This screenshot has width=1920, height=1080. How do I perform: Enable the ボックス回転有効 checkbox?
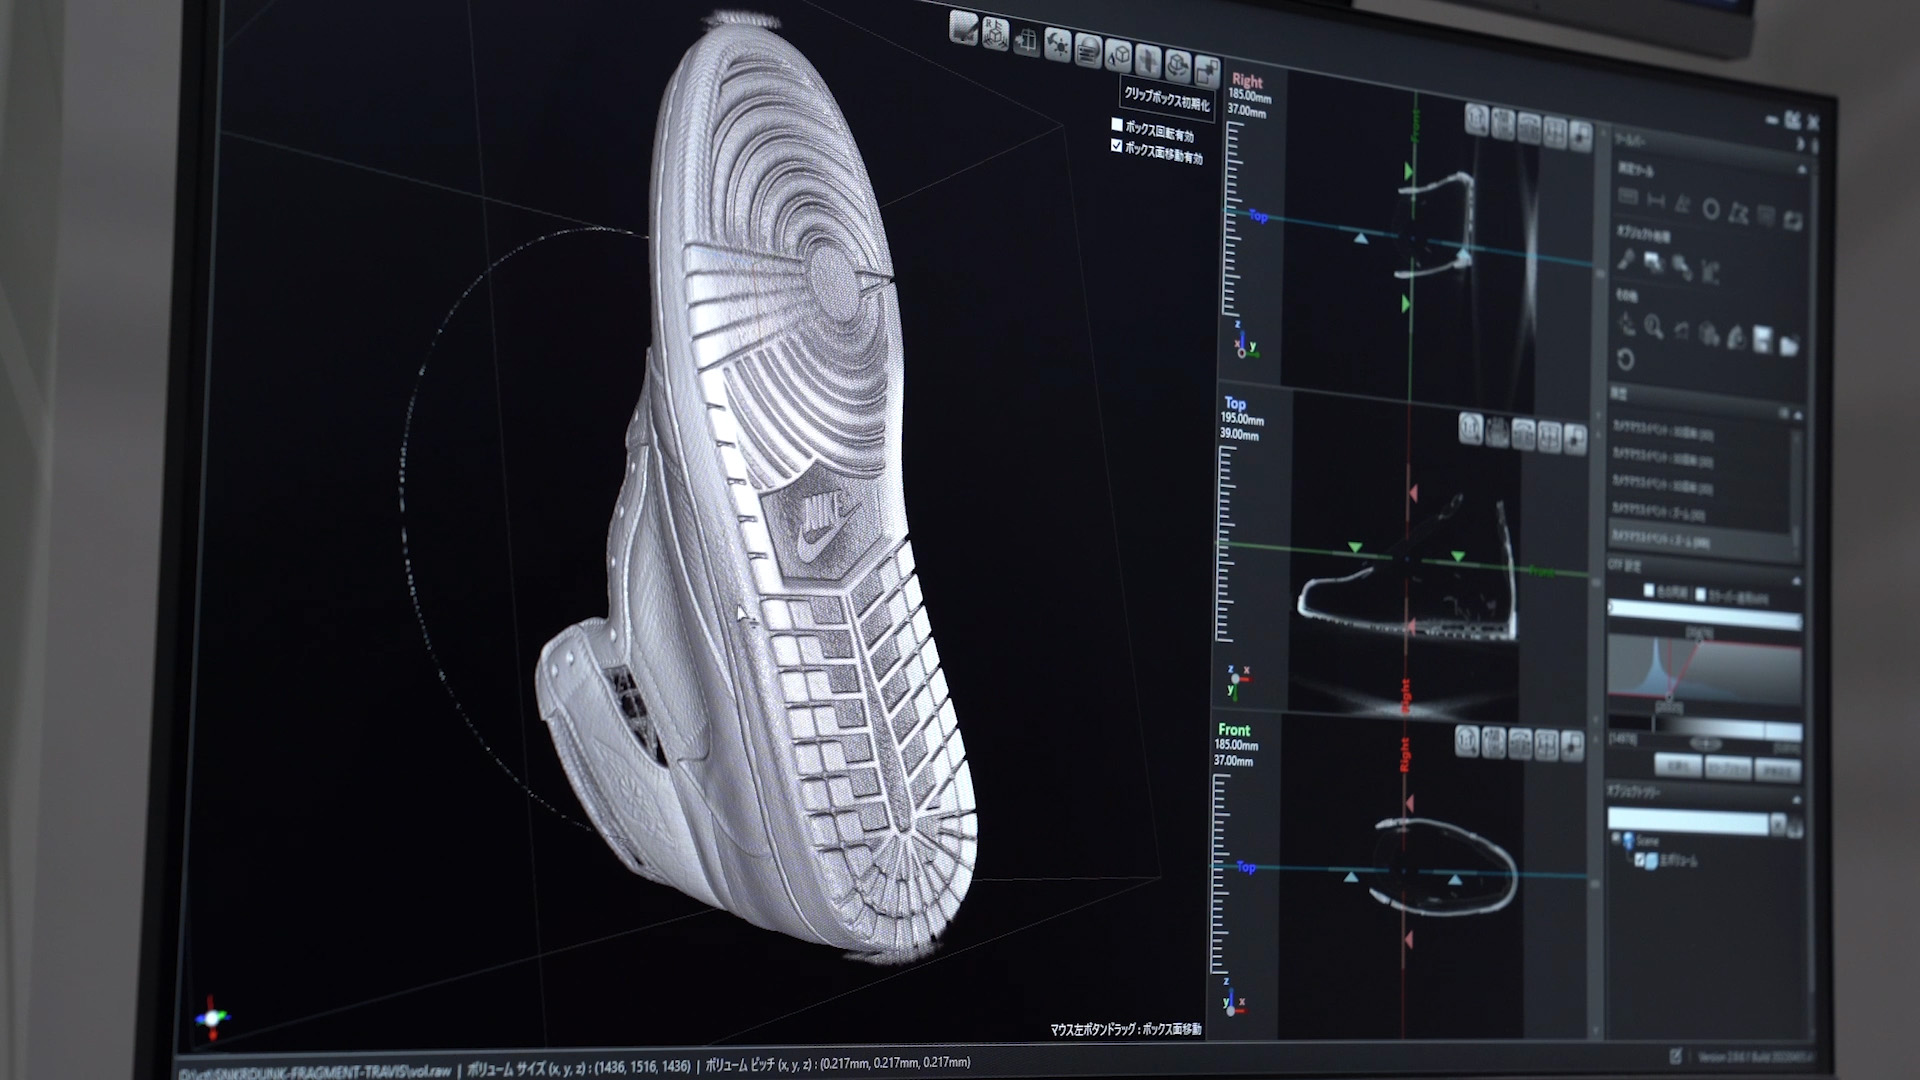(x=1117, y=125)
